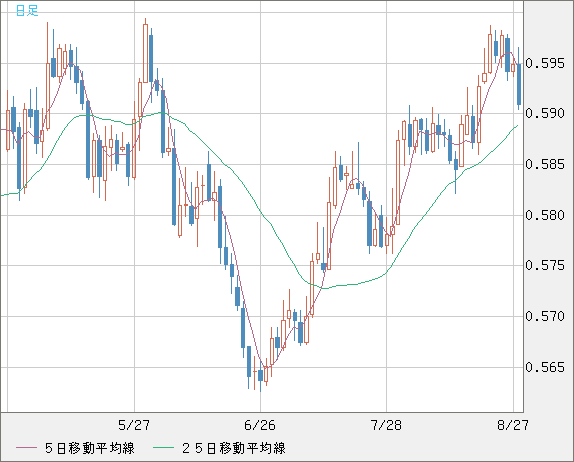
Task: Click the 0.595 price axis label
Action: coord(545,63)
